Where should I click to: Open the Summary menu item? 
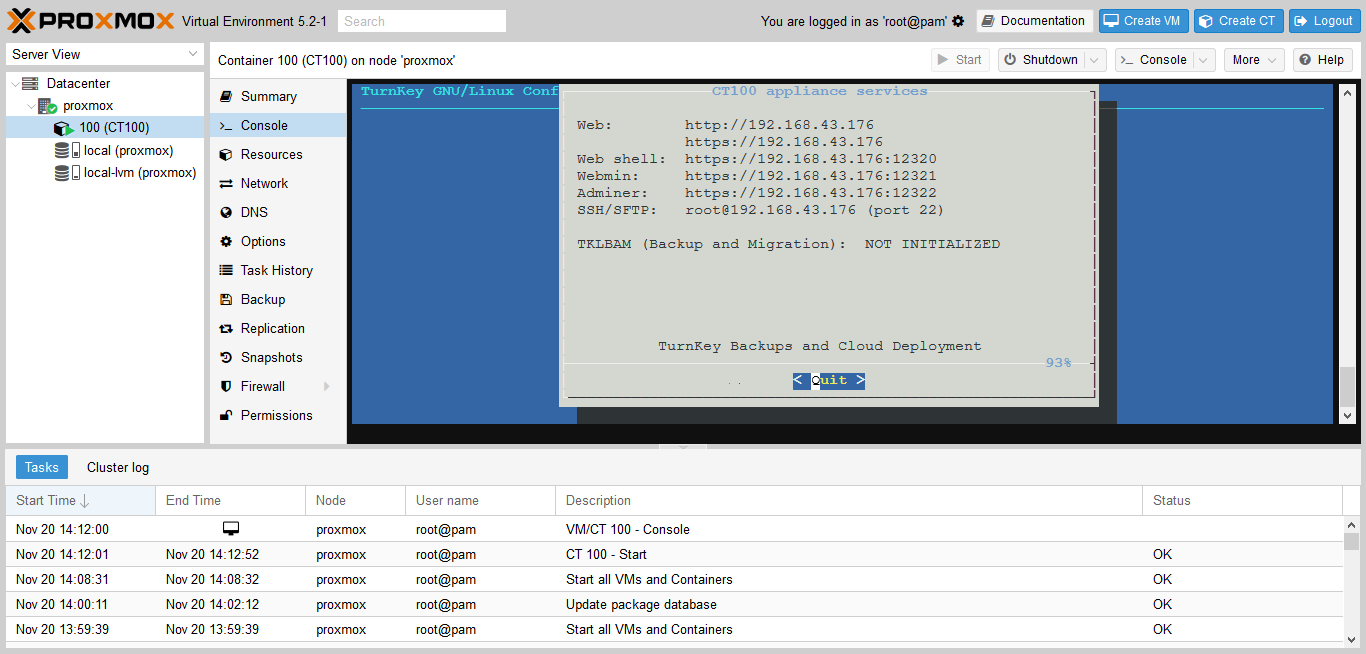point(278,97)
